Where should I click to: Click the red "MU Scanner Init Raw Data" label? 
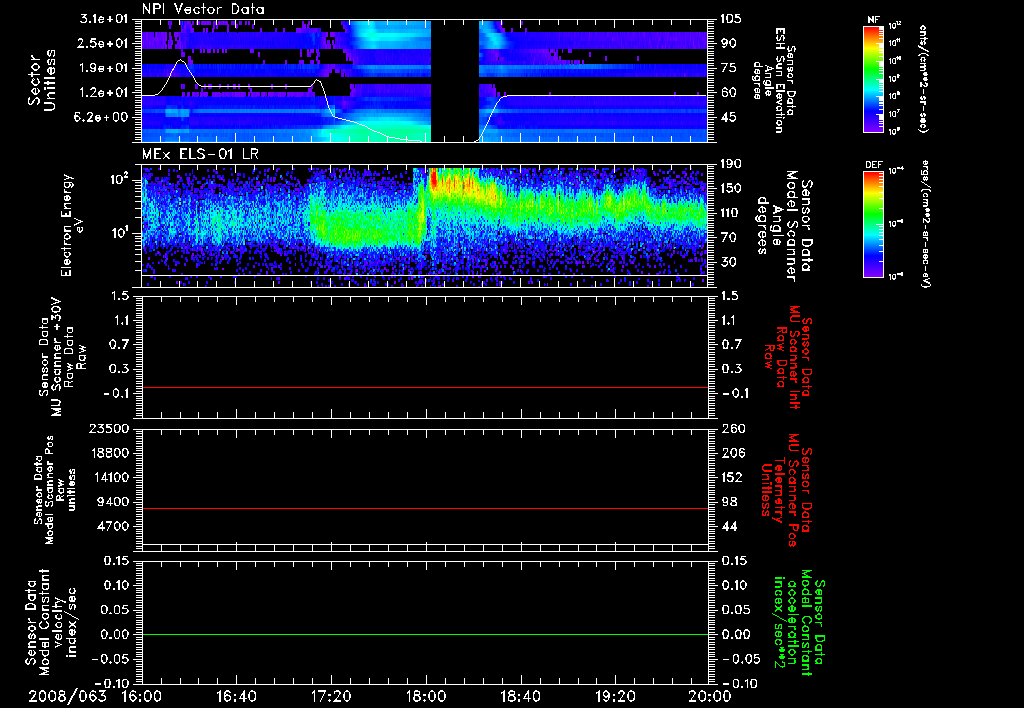point(788,357)
